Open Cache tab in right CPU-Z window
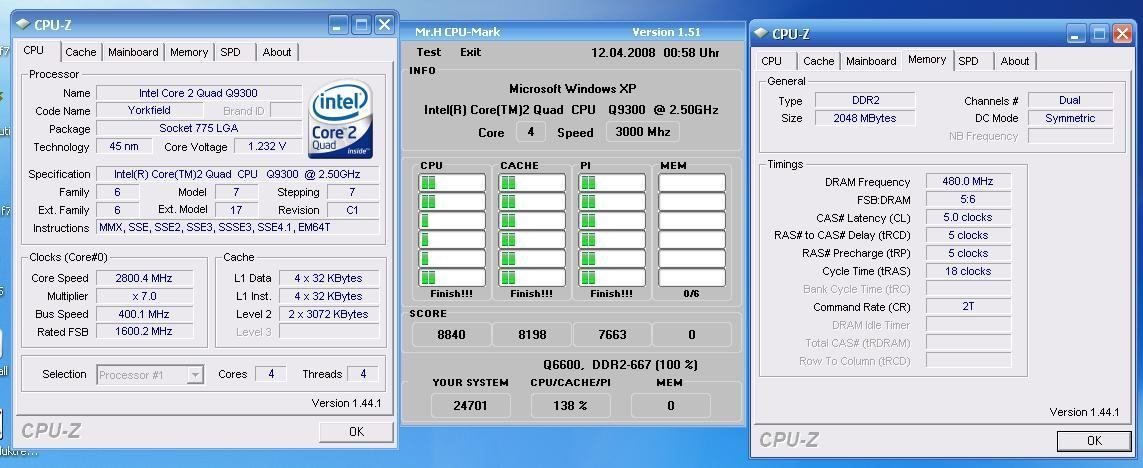Image resolution: width=1143 pixels, height=468 pixels. tap(819, 61)
